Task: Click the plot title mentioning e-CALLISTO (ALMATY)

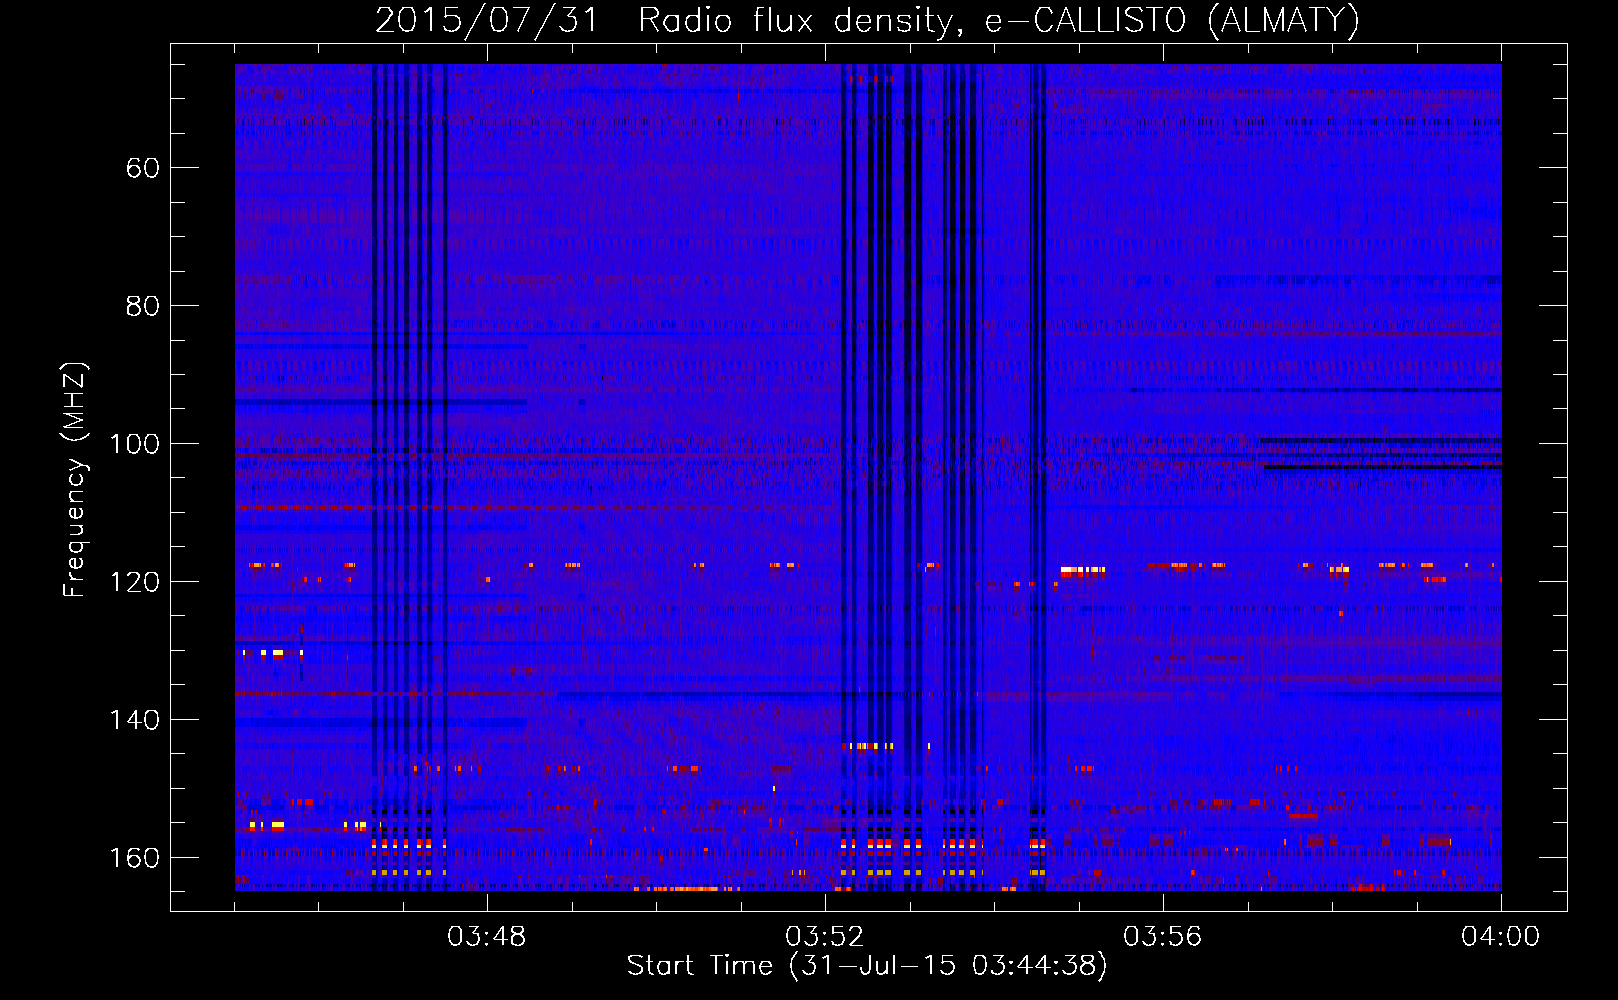Action: pyautogui.click(x=868, y=20)
